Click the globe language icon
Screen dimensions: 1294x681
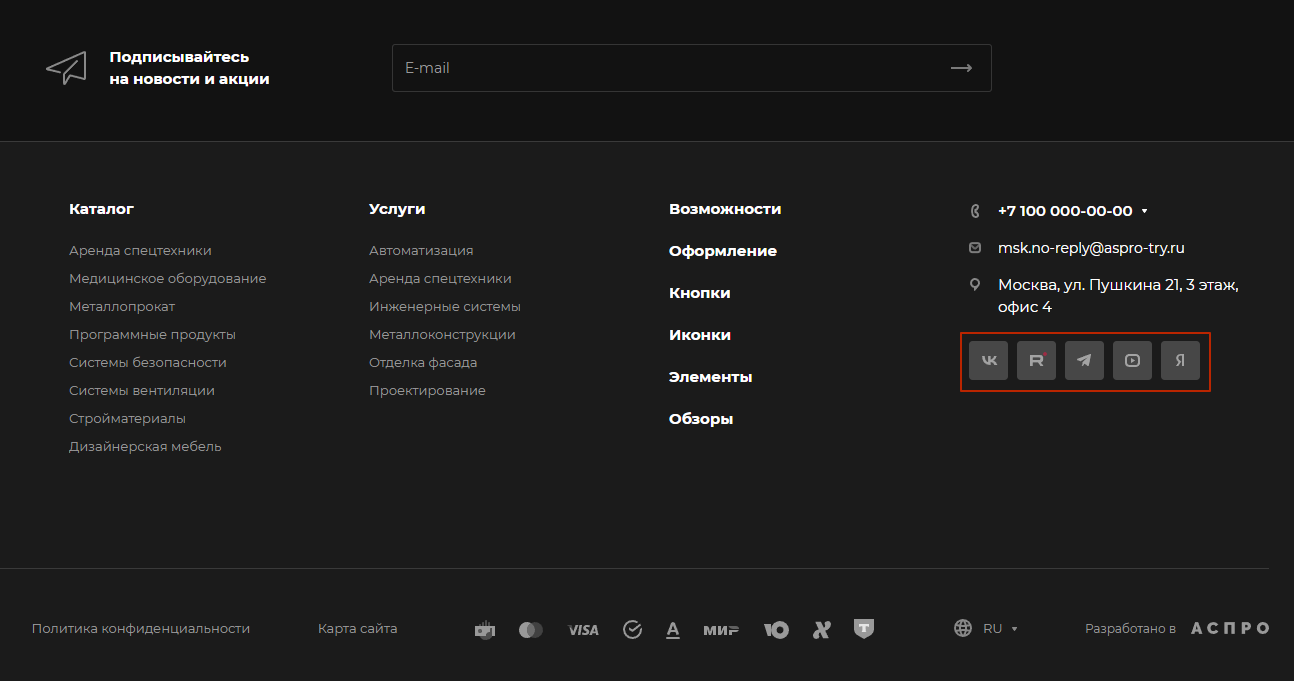[963, 629]
